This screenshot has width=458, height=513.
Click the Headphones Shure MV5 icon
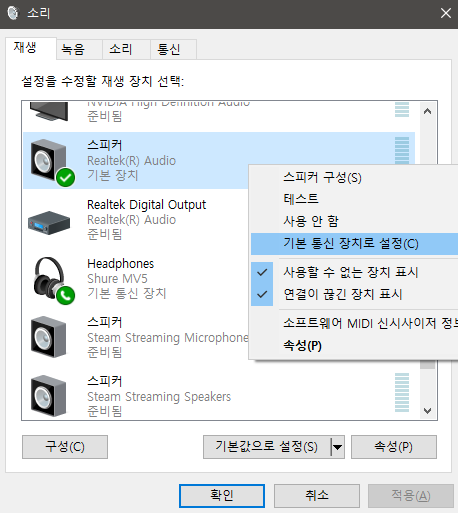tap(49, 278)
